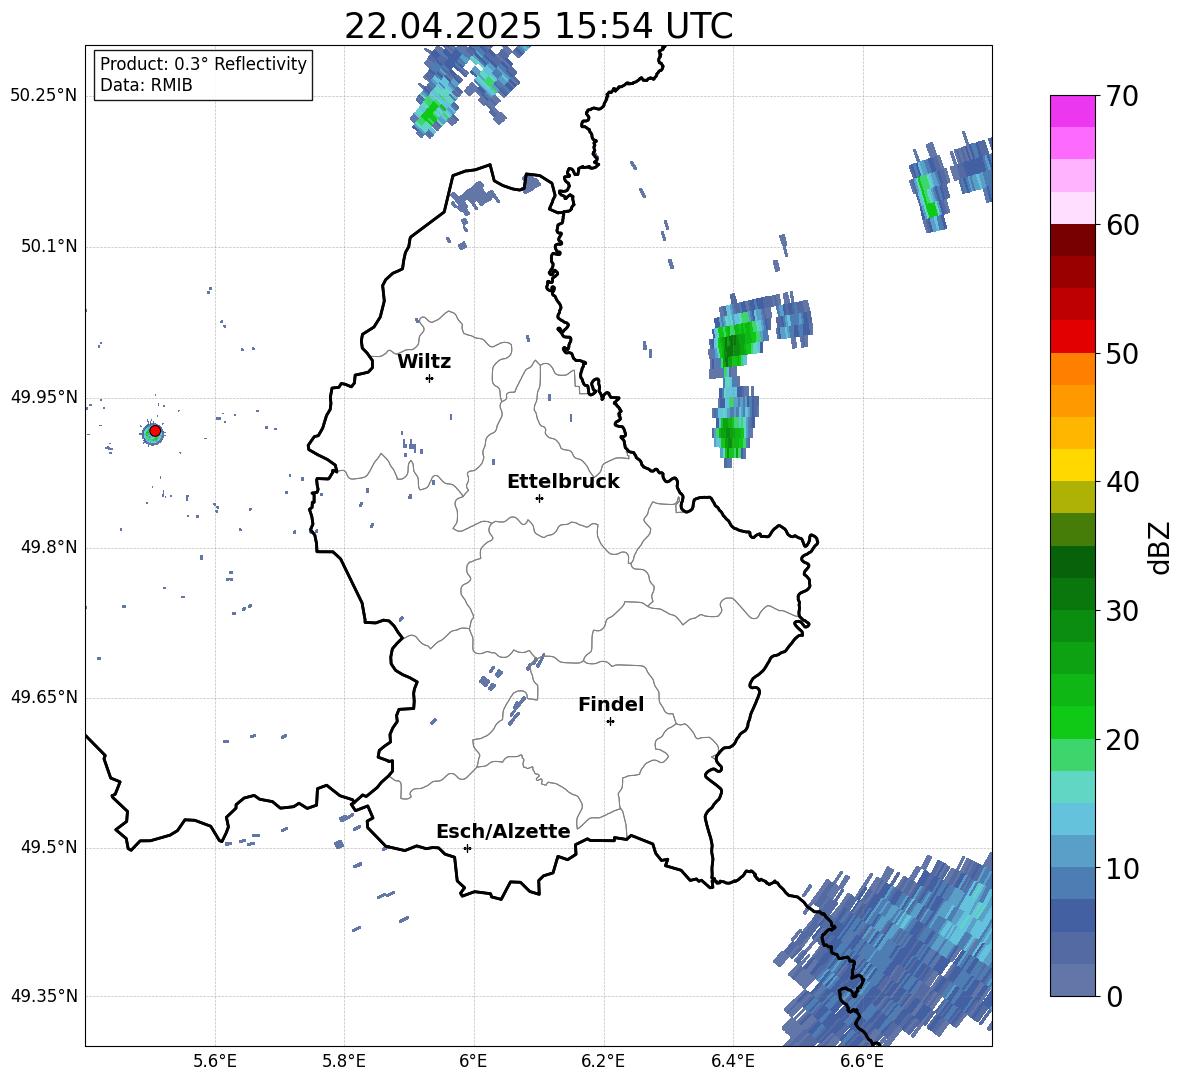This screenshot has height=1081, width=1184.
Task: Click the 50.1°N latitude axis label
Action: point(48,247)
